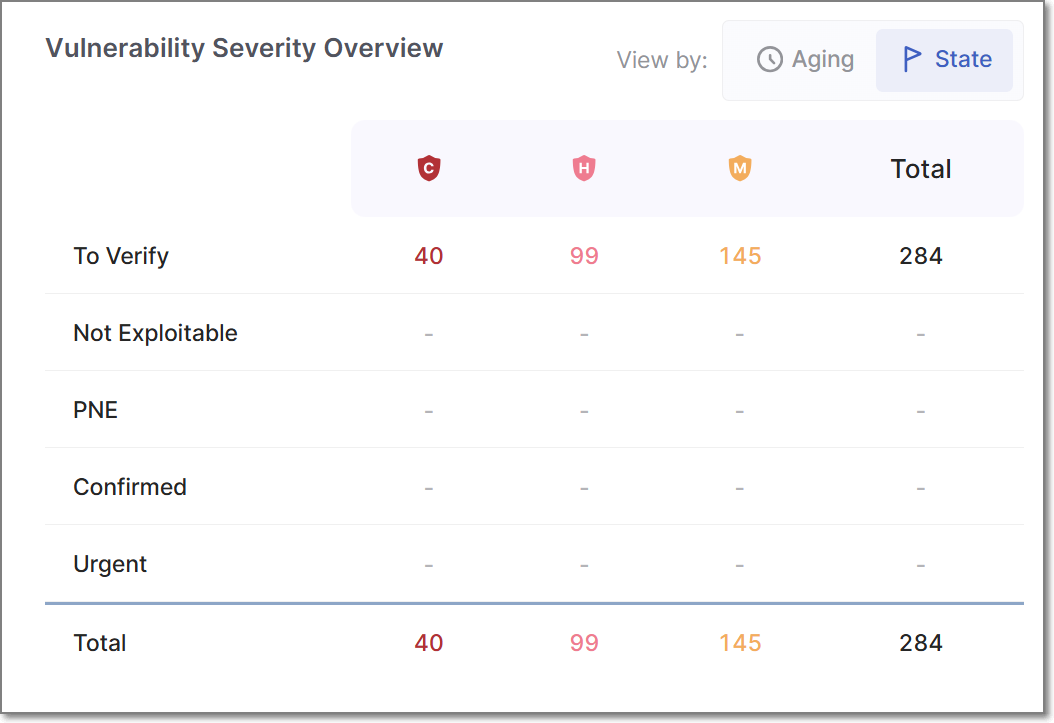Viewport: 1054px width, 723px height.
Task: Click the High severity shield icon
Action: click(584, 169)
